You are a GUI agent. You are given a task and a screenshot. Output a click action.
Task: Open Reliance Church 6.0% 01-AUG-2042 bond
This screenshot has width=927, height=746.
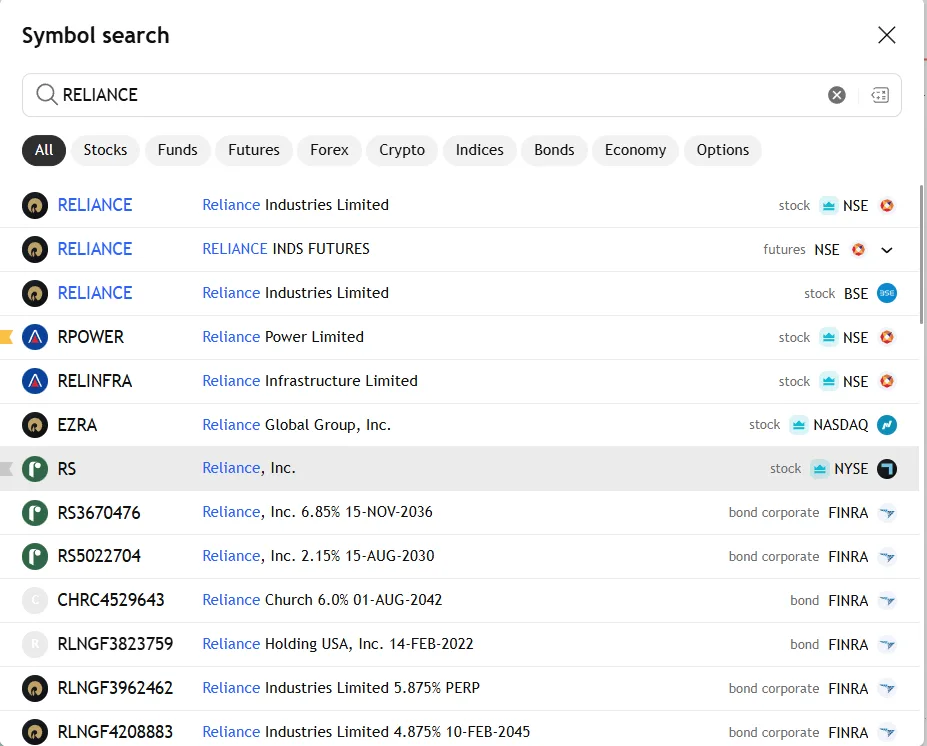(x=459, y=601)
